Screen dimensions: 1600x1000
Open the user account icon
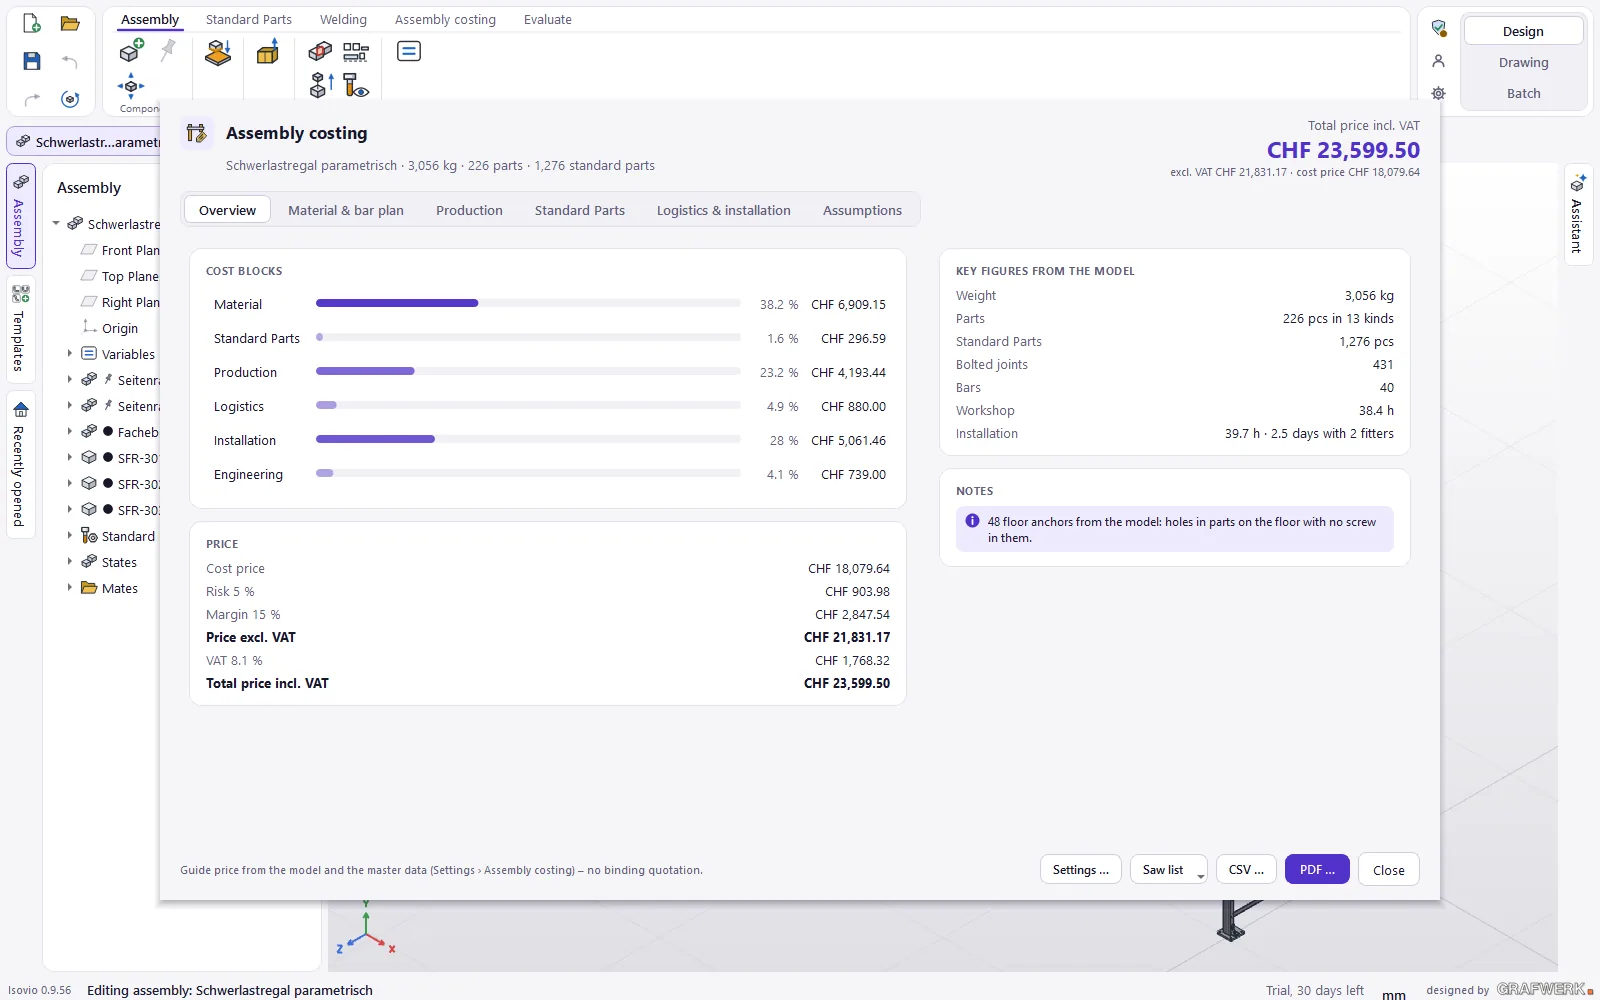[1439, 61]
